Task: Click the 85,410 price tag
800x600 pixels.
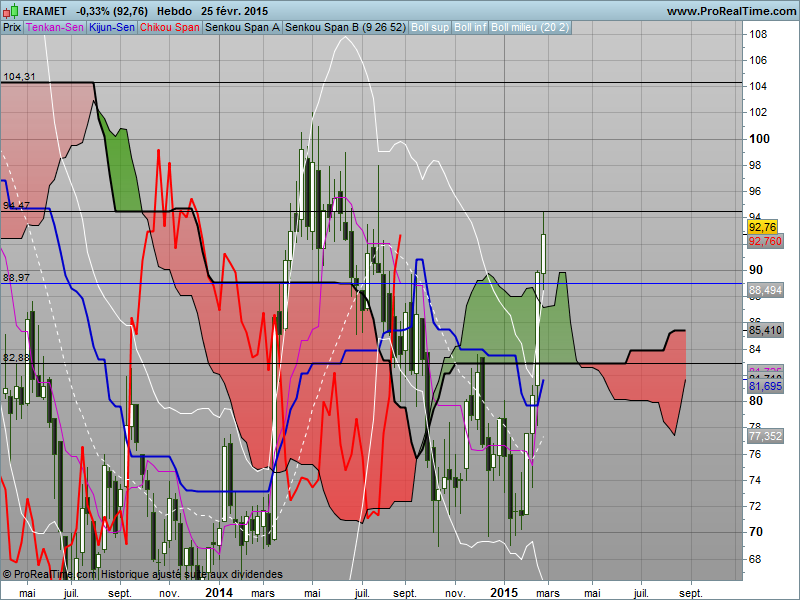Action: [765, 330]
